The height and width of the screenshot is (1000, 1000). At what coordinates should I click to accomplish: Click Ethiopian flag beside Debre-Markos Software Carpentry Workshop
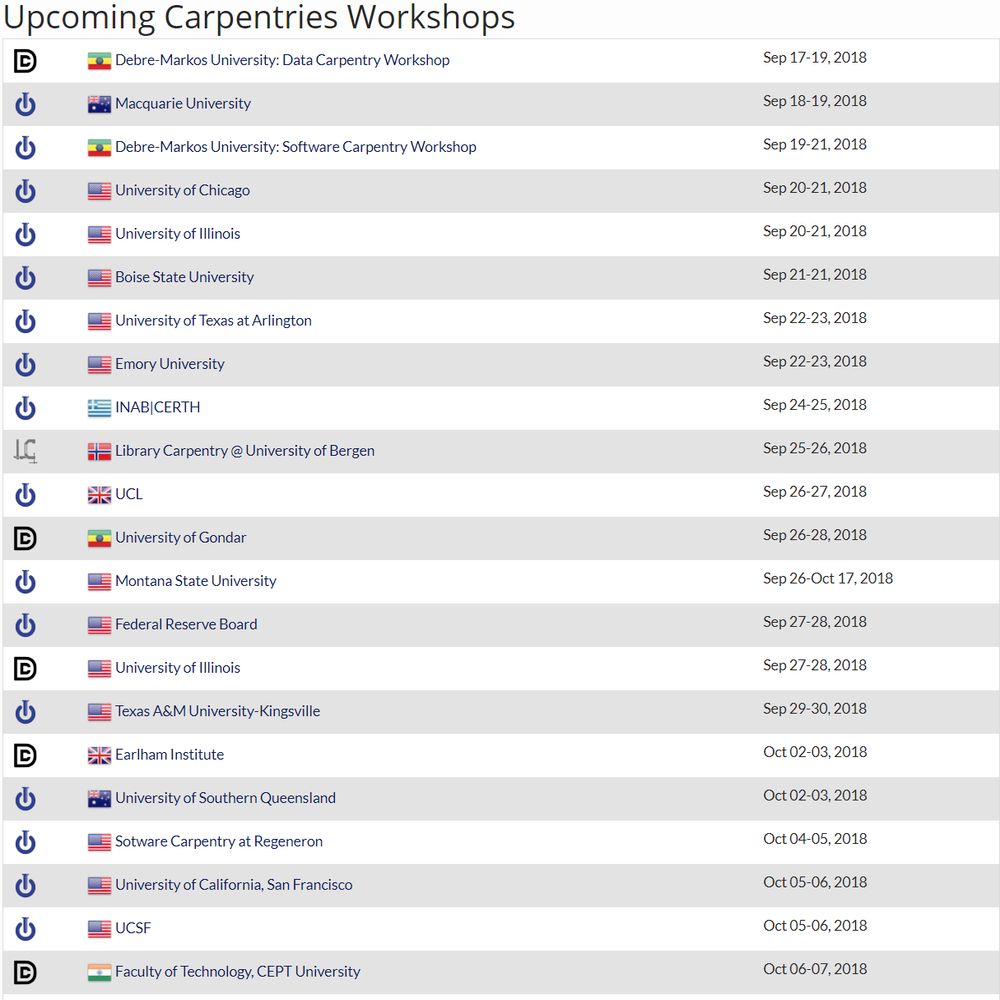99,148
